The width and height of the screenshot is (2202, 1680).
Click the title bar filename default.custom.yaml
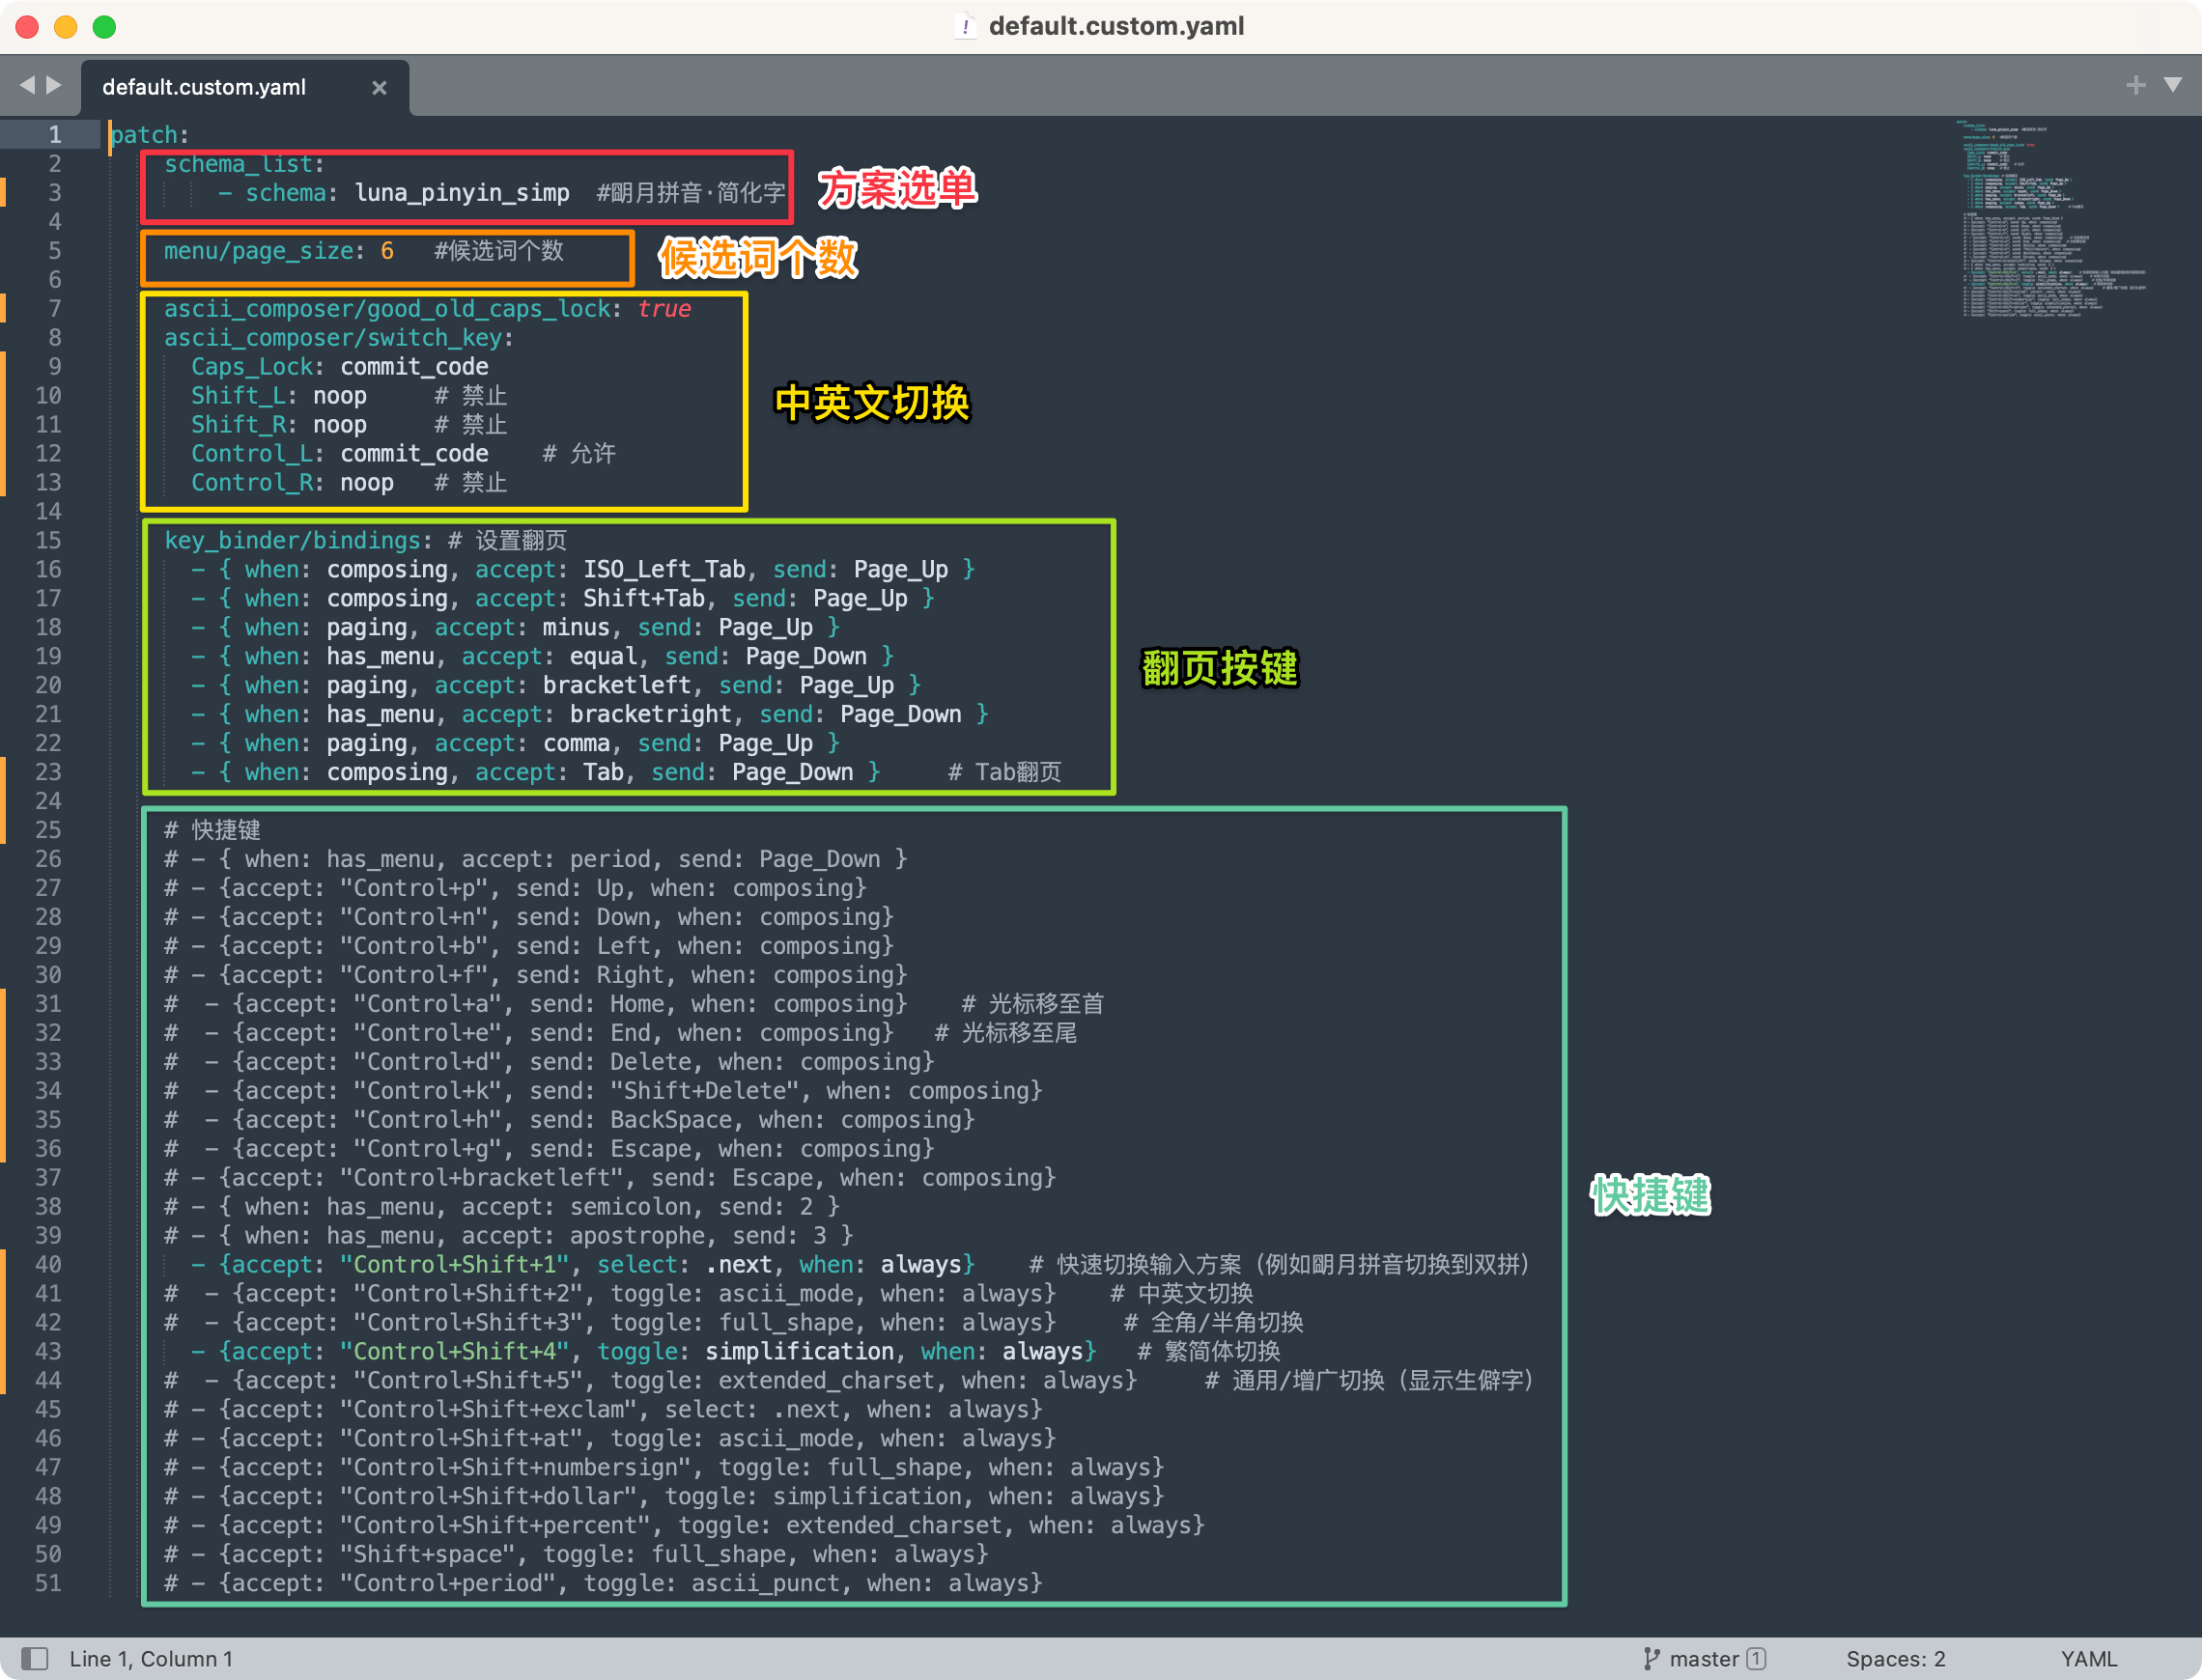[x=1116, y=26]
